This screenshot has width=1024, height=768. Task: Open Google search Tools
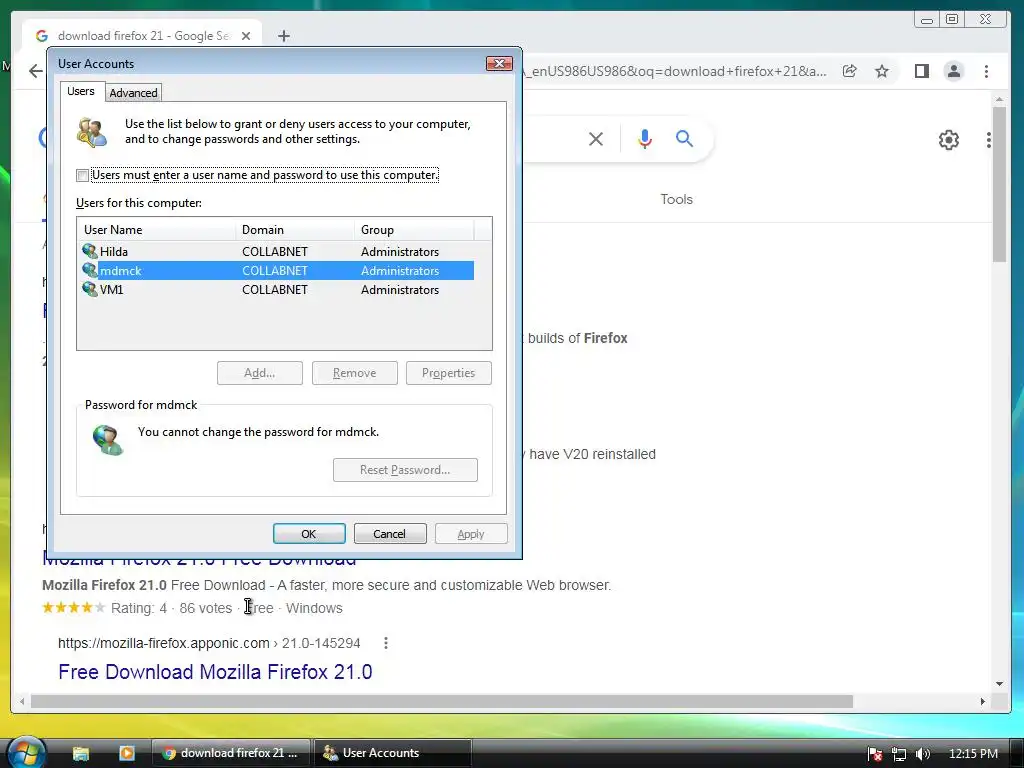tap(677, 199)
